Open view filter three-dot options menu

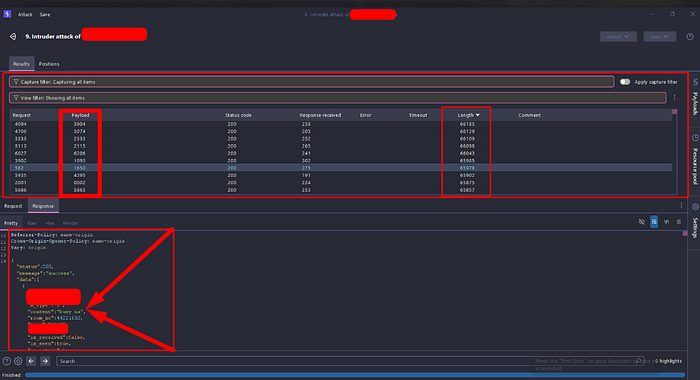[x=675, y=98]
